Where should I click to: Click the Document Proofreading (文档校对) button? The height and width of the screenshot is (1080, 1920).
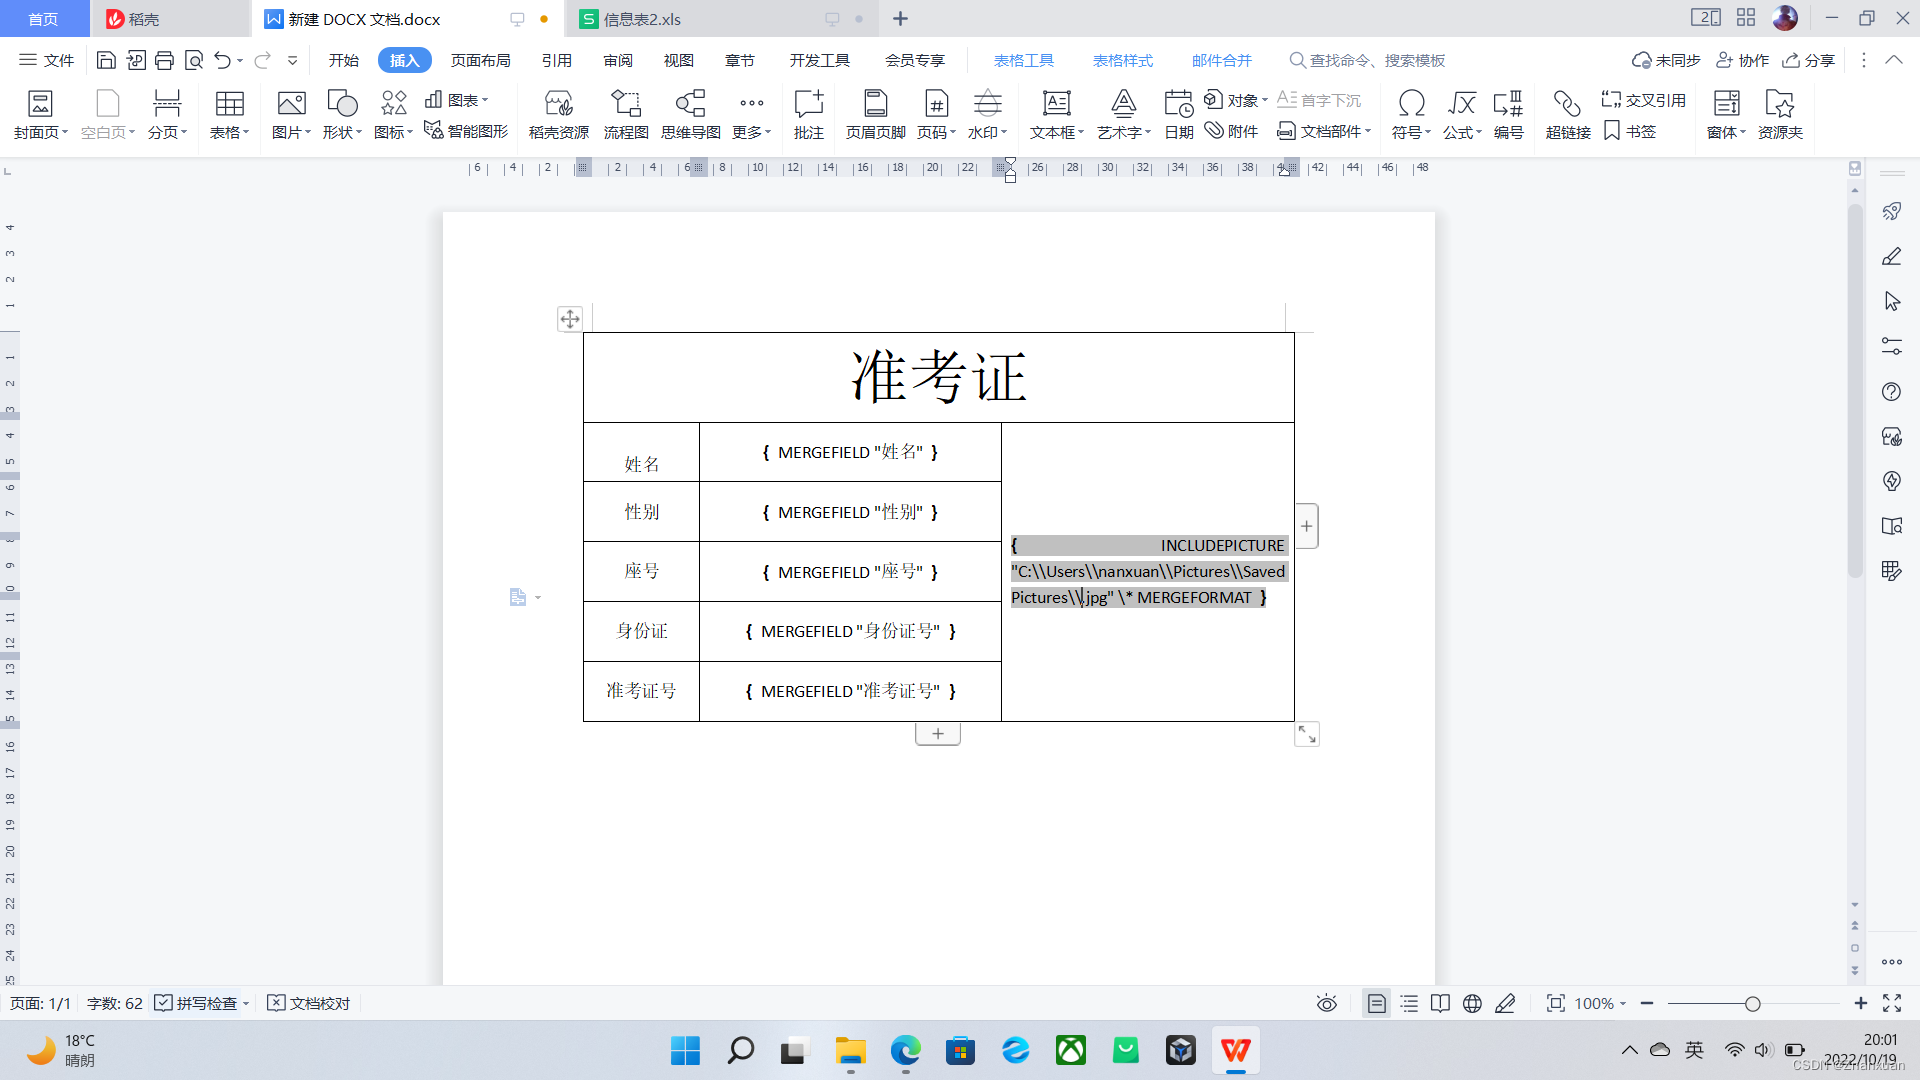point(309,1003)
